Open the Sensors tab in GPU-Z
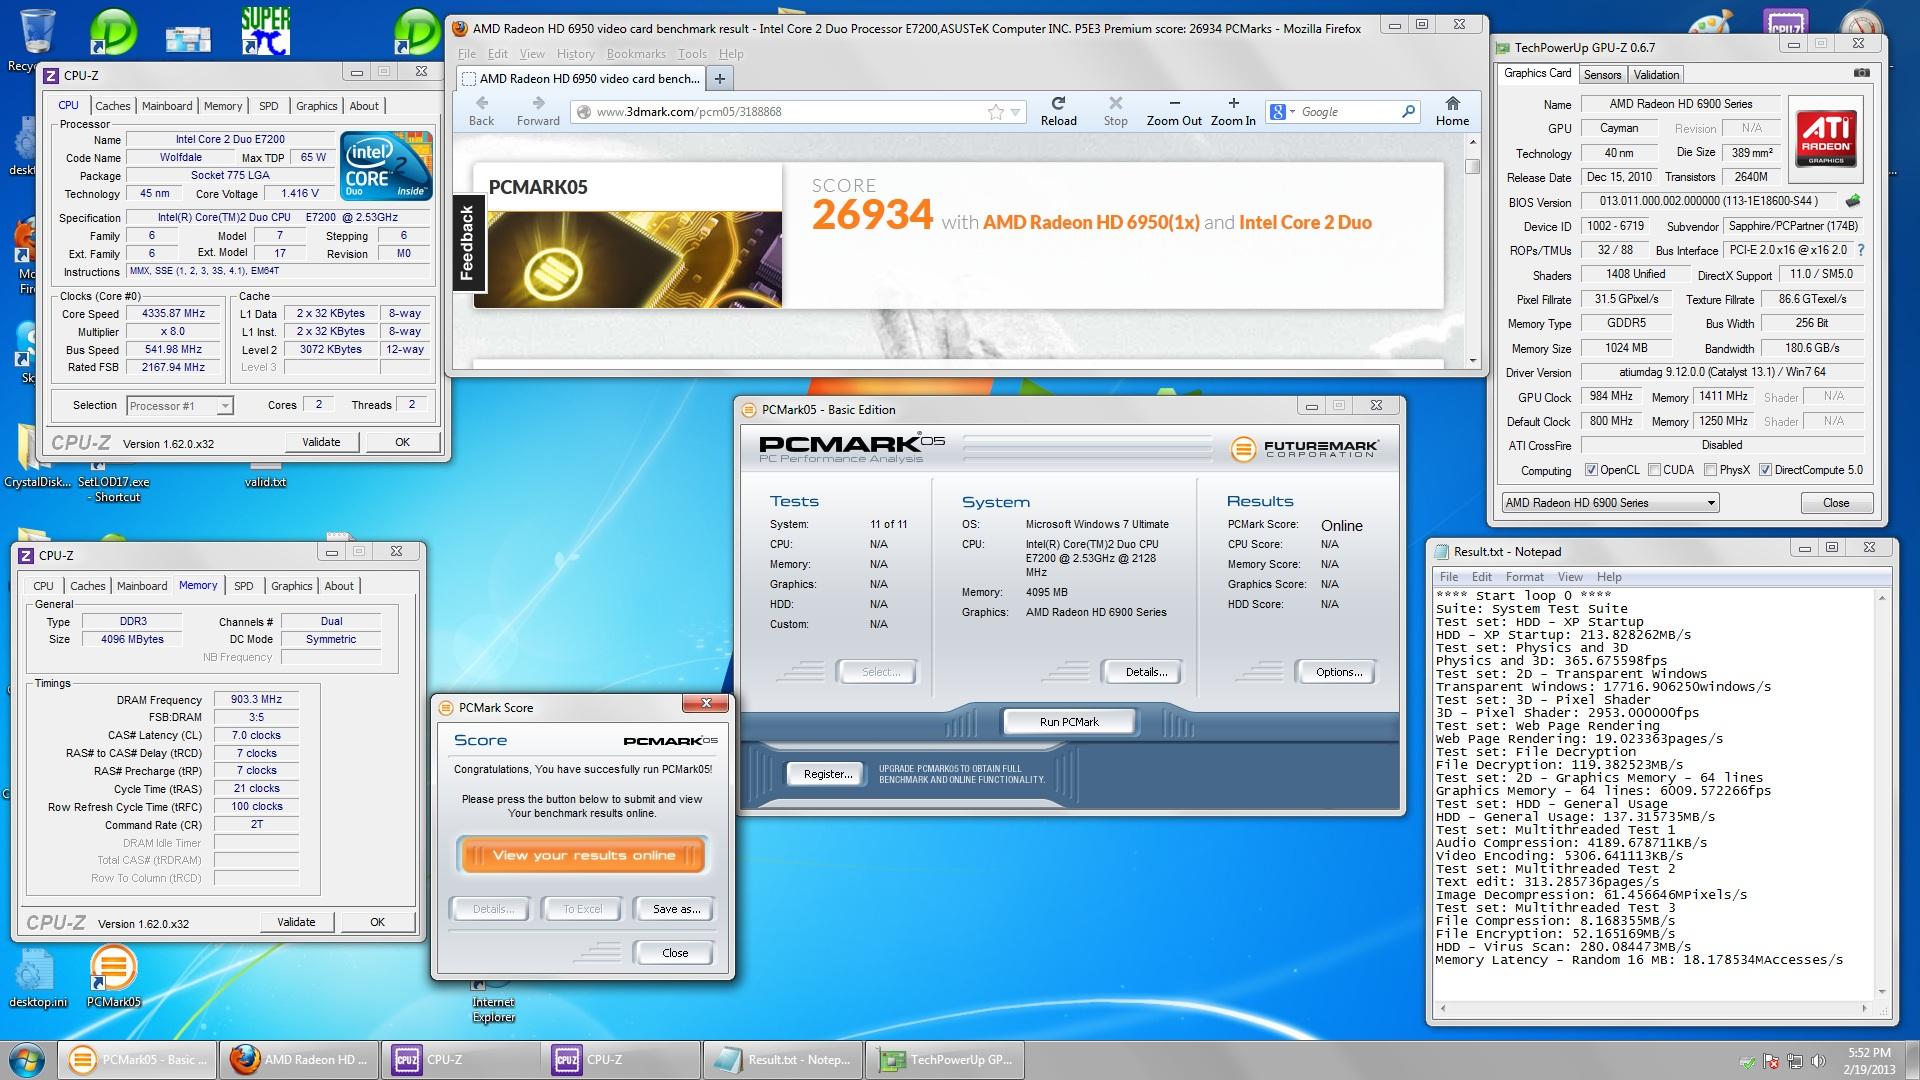The image size is (1920, 1080). 1602,75
